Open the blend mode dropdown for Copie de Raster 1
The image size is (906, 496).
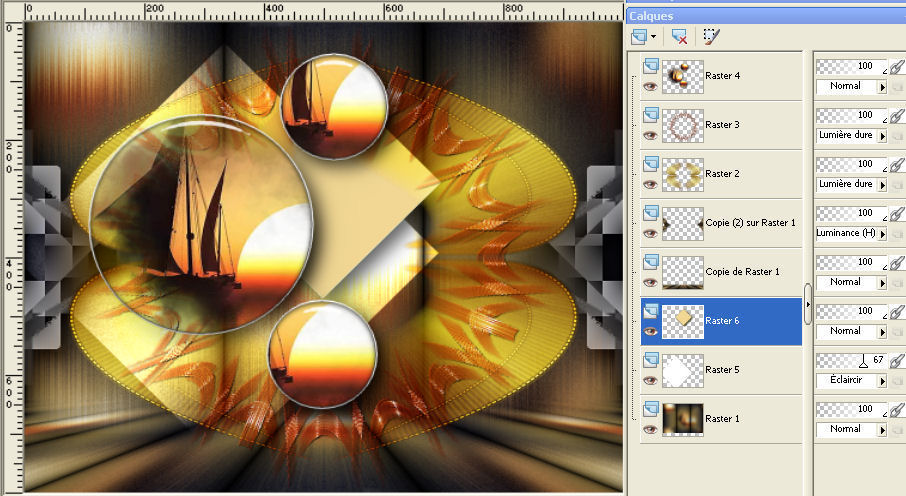tap(882, 284)
